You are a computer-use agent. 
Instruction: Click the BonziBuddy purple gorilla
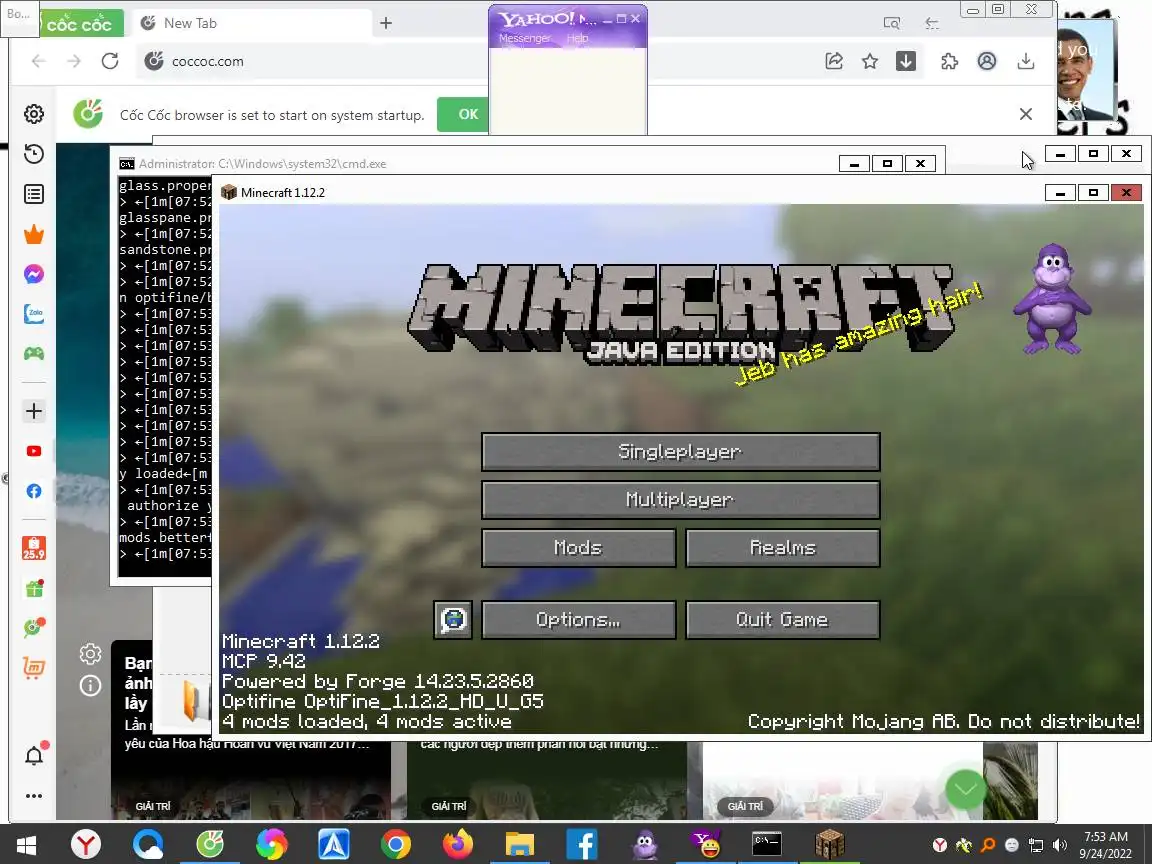(x=1052, y=299)
